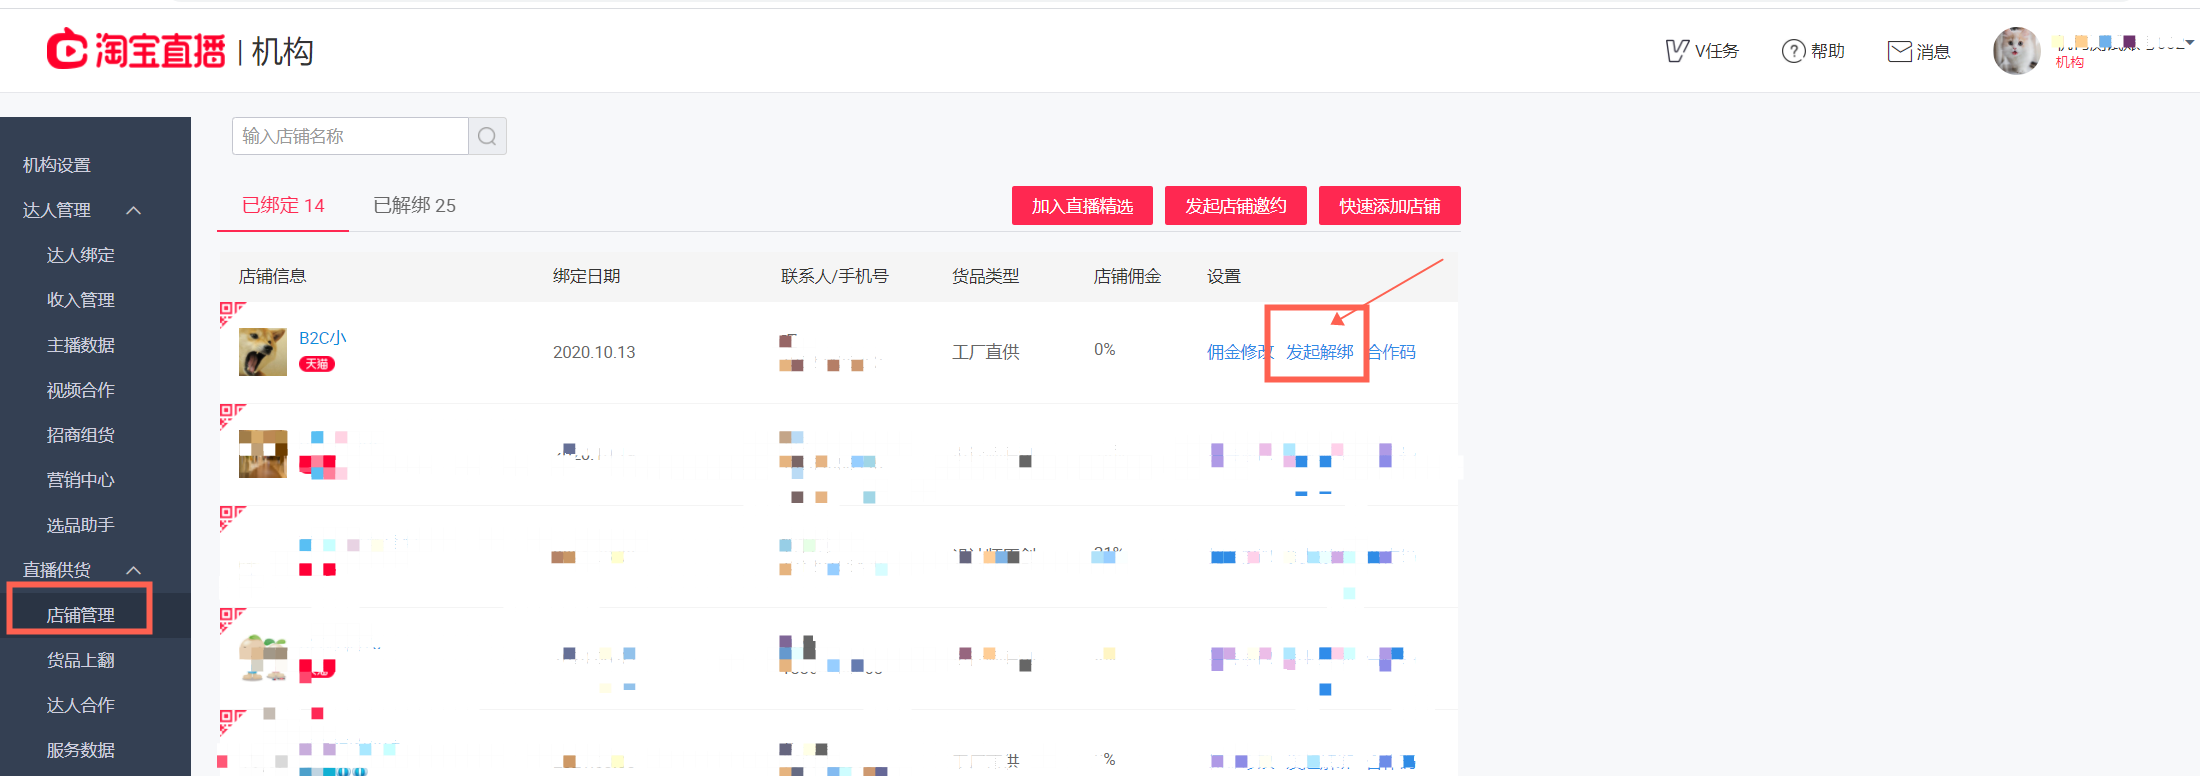2200x776 pixels.
Task: Open 达人绑定 sidebar item
Action: pyautogui.click(x=81, y=255)
